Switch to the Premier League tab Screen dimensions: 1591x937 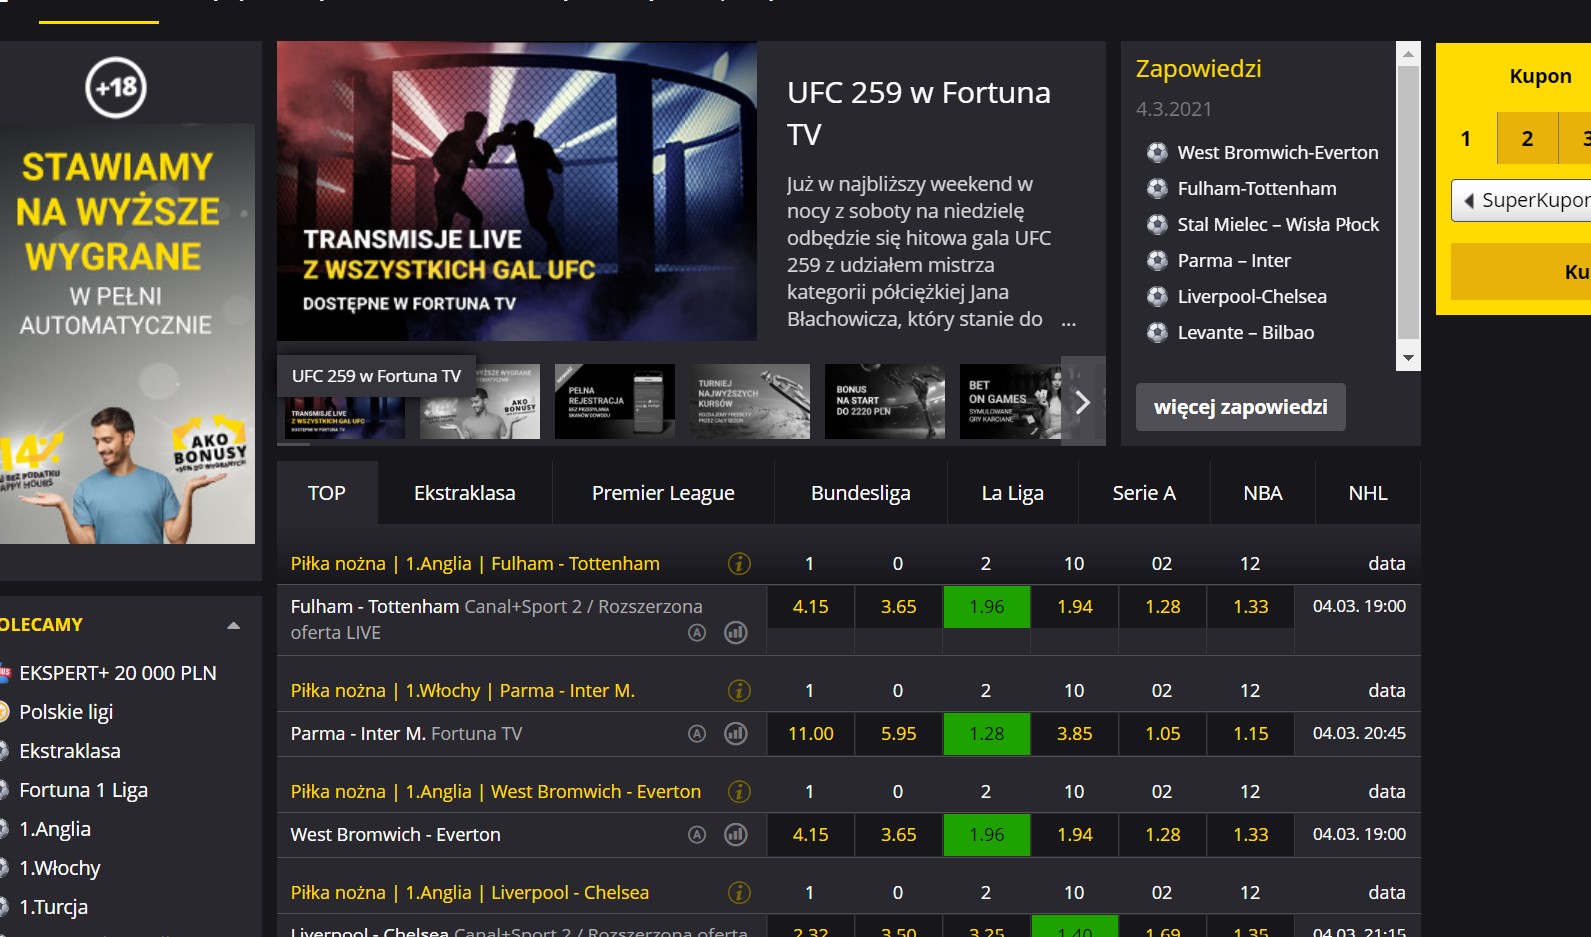663,493
